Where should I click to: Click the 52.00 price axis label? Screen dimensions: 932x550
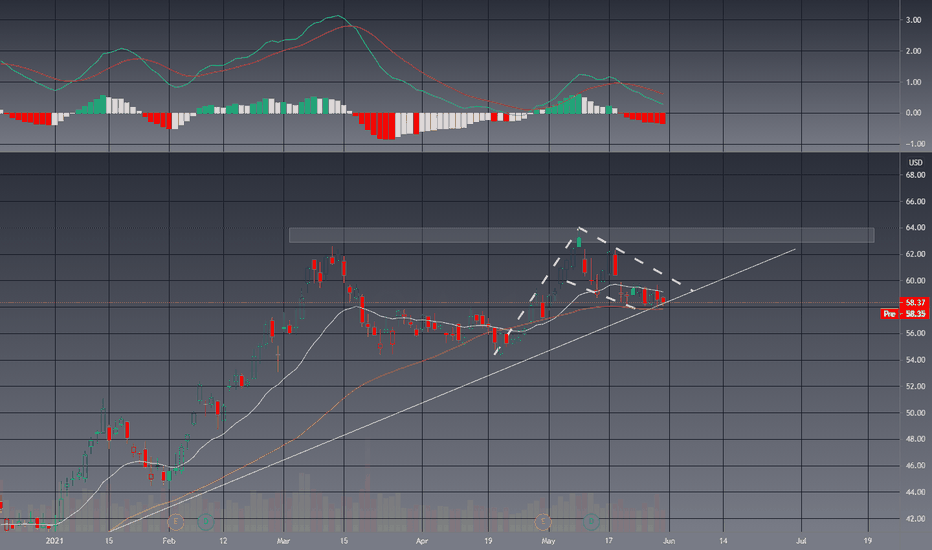coord(915,386)
